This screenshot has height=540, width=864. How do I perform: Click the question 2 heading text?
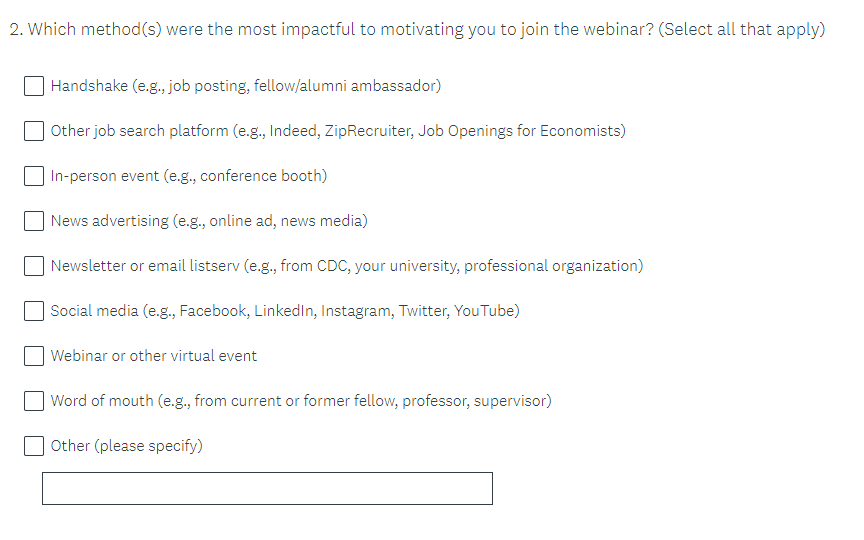tap(417, 29)
